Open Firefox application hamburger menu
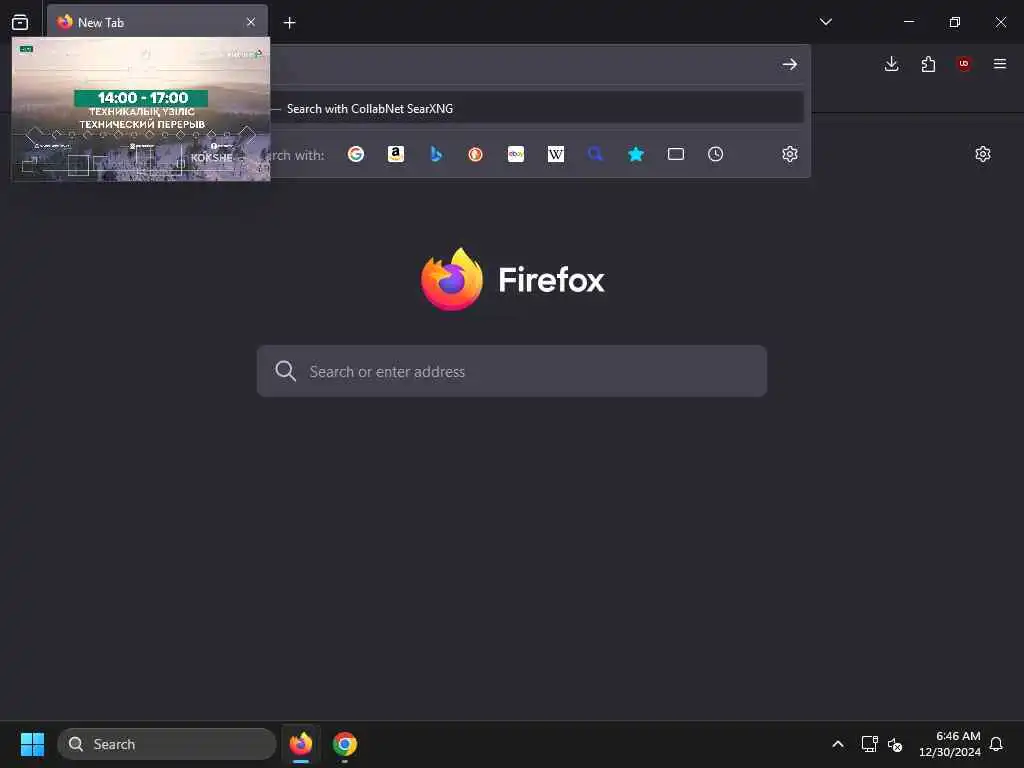This screenshot has height=768, width=1024. click(x=1000, y=63)
